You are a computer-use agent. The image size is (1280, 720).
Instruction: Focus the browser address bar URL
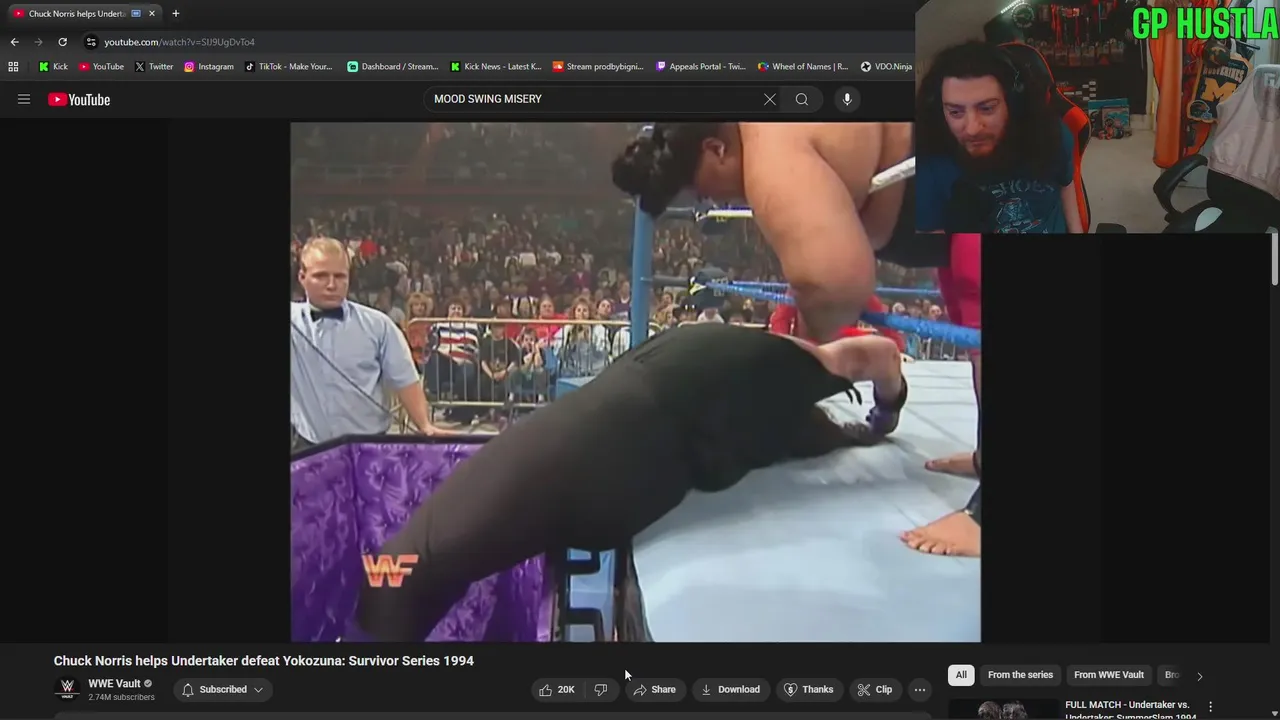pos(180,42)
